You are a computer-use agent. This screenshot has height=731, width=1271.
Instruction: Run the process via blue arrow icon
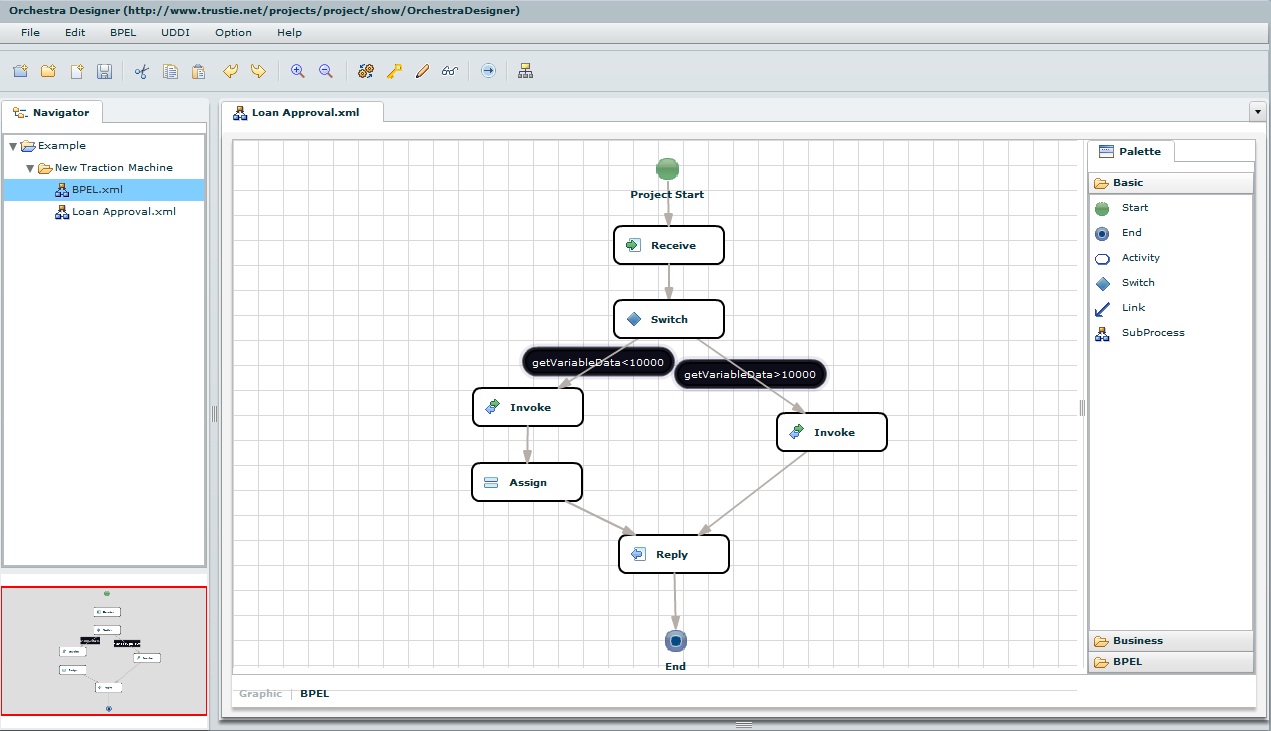pos(487,71)
